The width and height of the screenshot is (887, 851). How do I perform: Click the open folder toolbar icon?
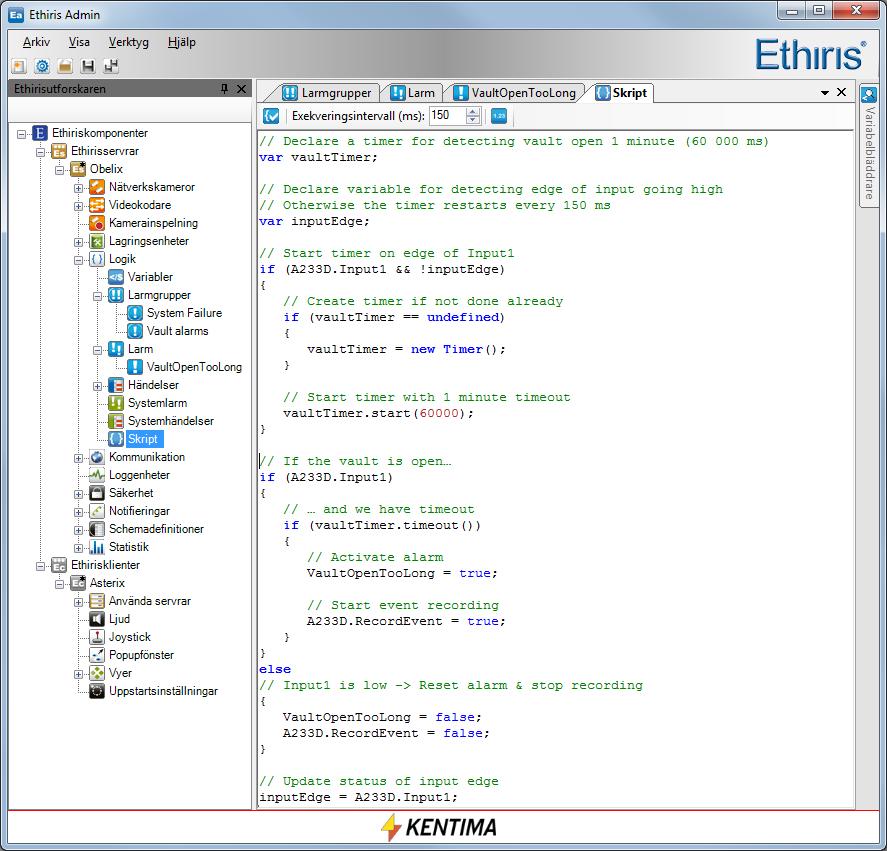tap(65, 66)
